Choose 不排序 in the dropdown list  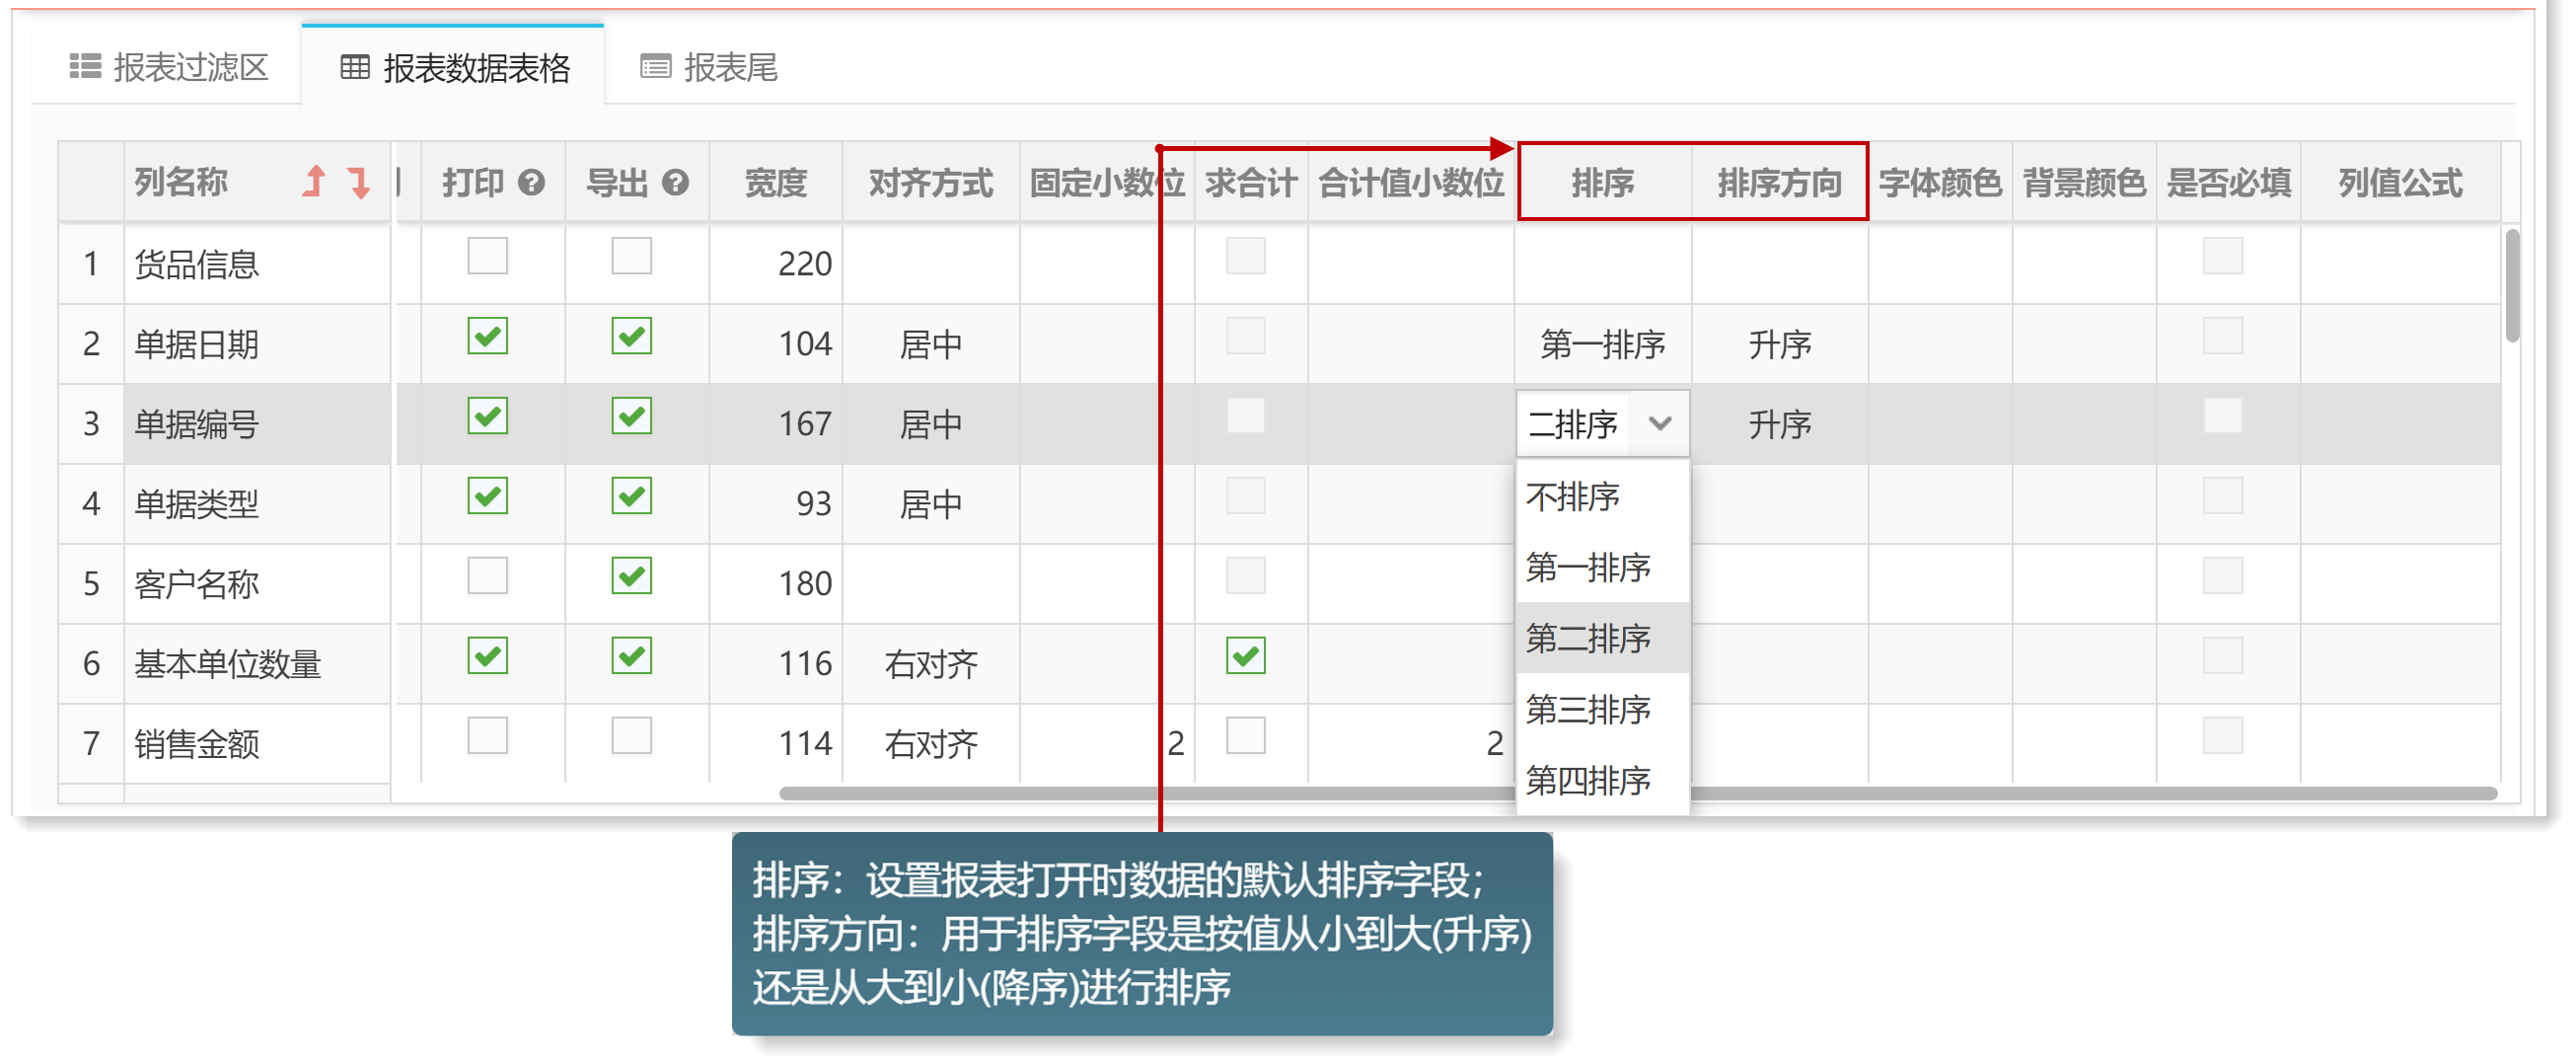[1603, 496]
